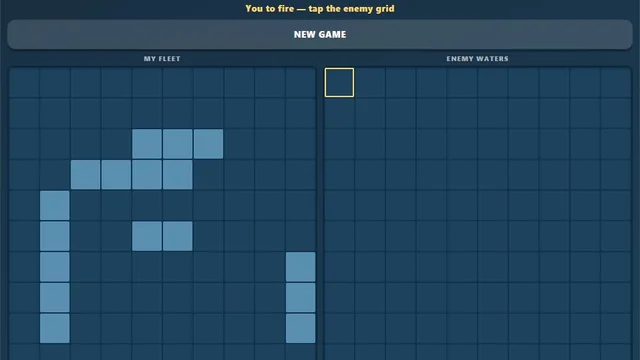The height and width of the screenshot is (360, 640).
Task: Target enemy waters row 3, column 5
Action: (x=462, y=144)
